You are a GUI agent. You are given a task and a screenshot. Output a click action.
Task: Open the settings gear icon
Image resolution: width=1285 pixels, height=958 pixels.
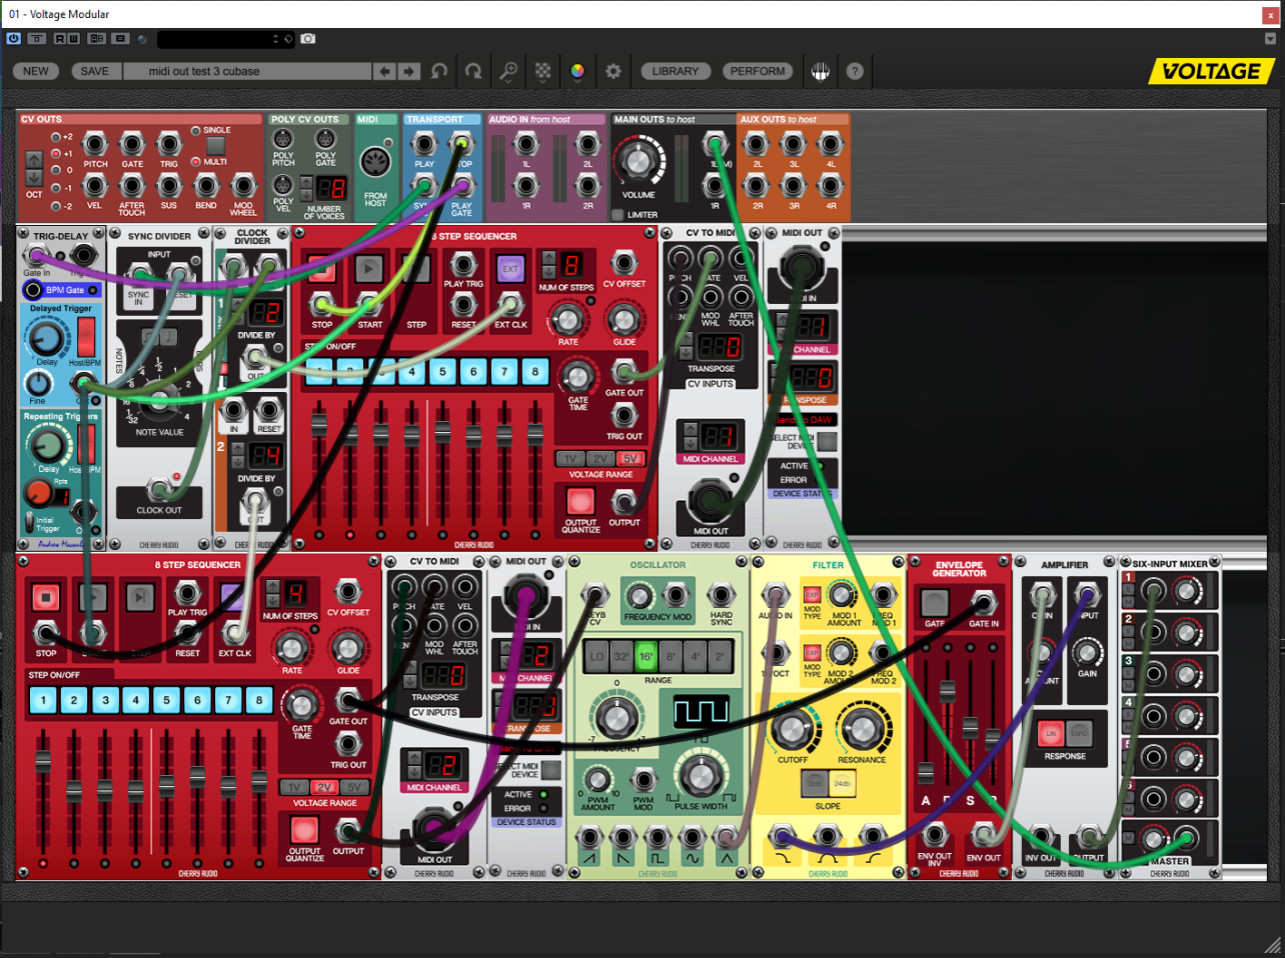tap(613, 71)
